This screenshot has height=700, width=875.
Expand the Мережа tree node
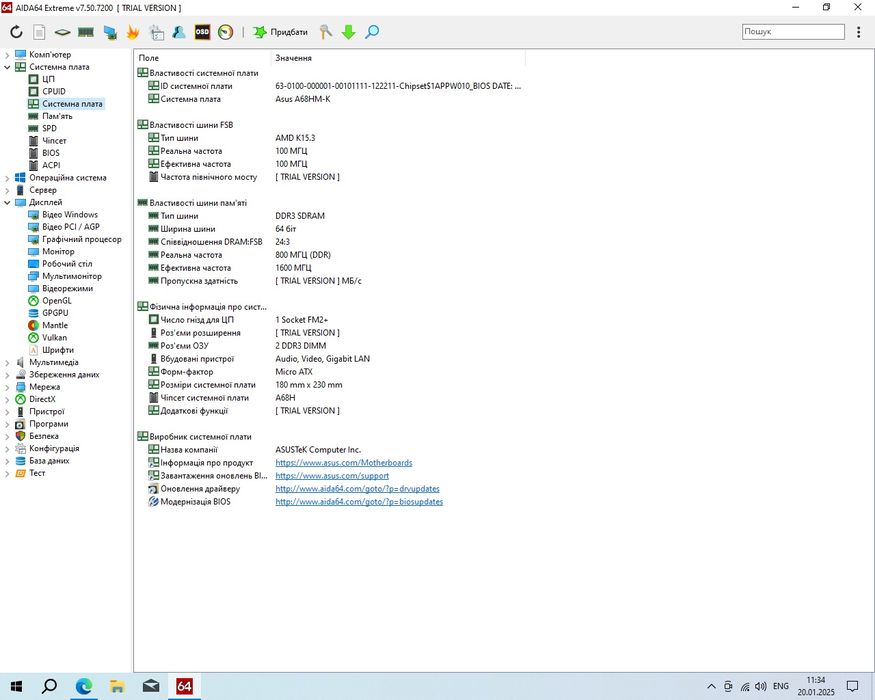7,387
